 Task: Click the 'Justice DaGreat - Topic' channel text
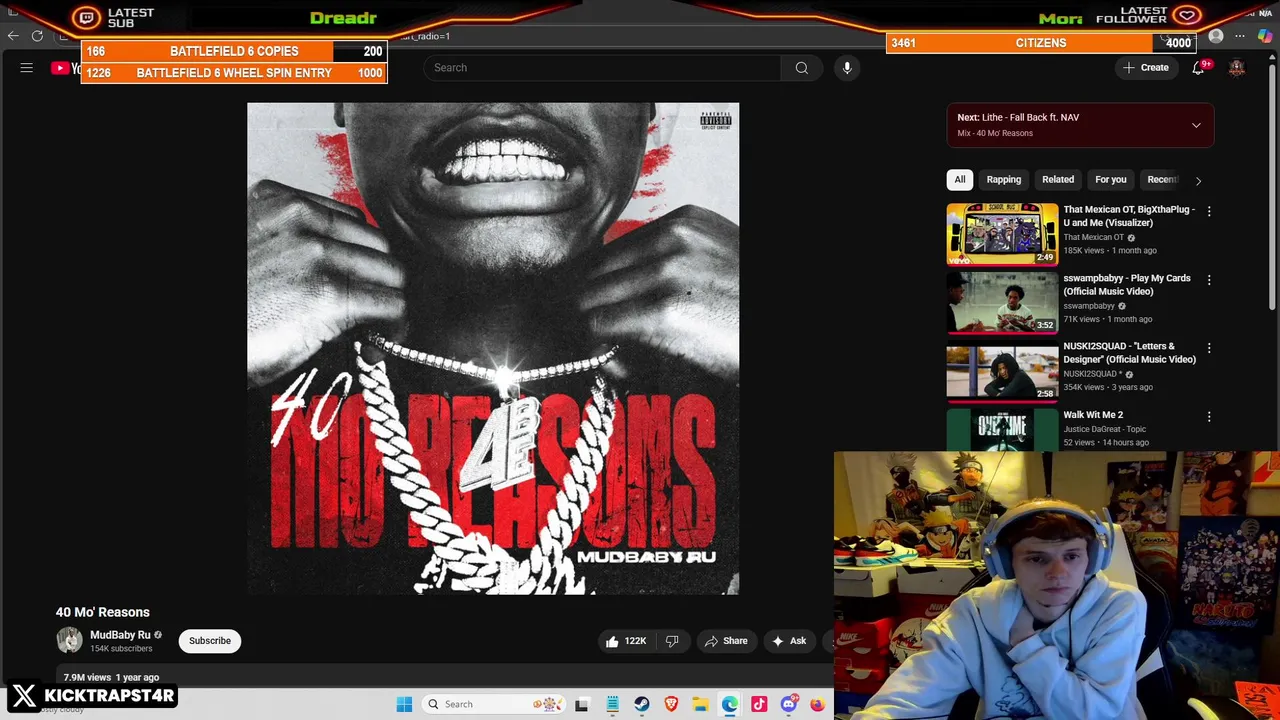[1105, 429]
